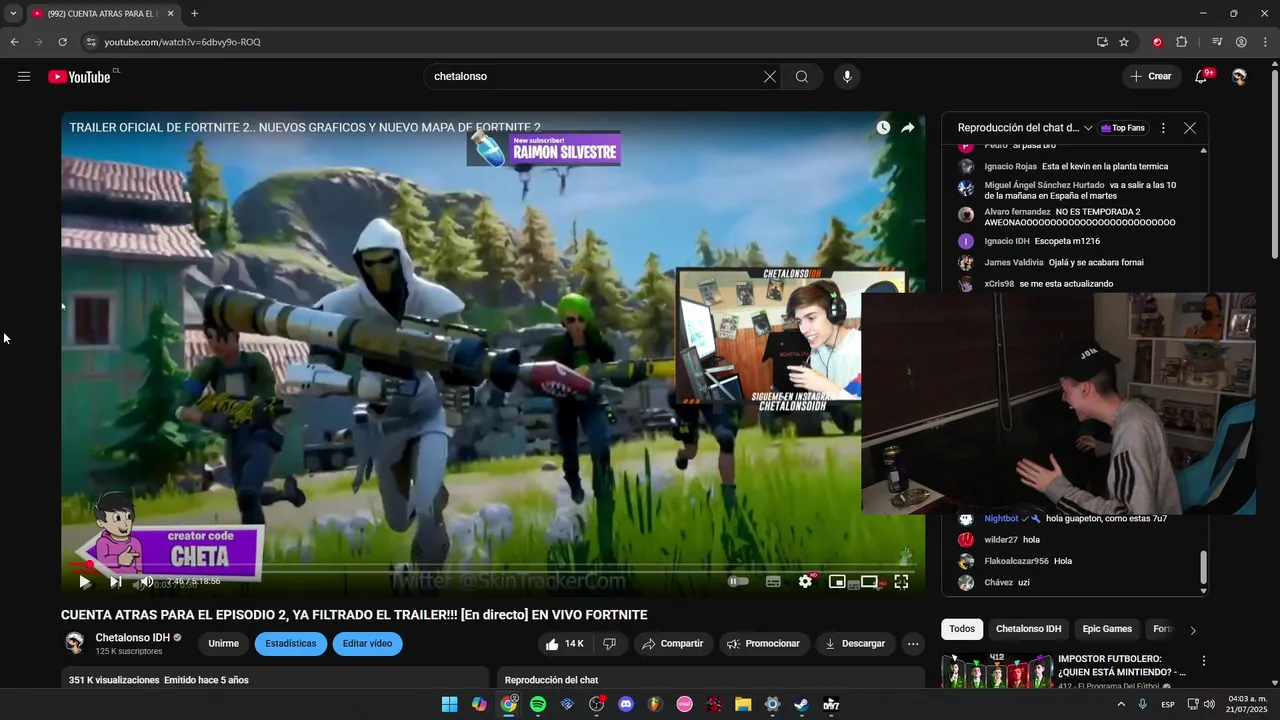Go back in the browser
The height and width of the screenshot is (720, 1280).
pyautogui.click(x=14, y=42)
